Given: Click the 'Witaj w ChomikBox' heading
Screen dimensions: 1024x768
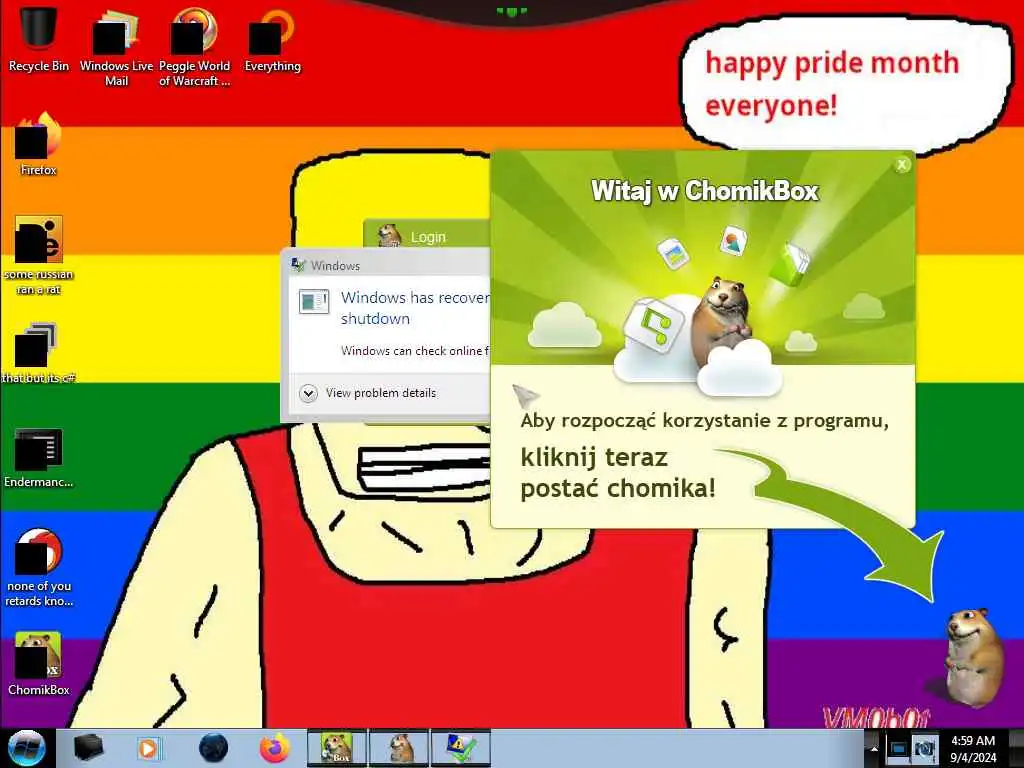Looking at the screenshot, I should 705,191.
